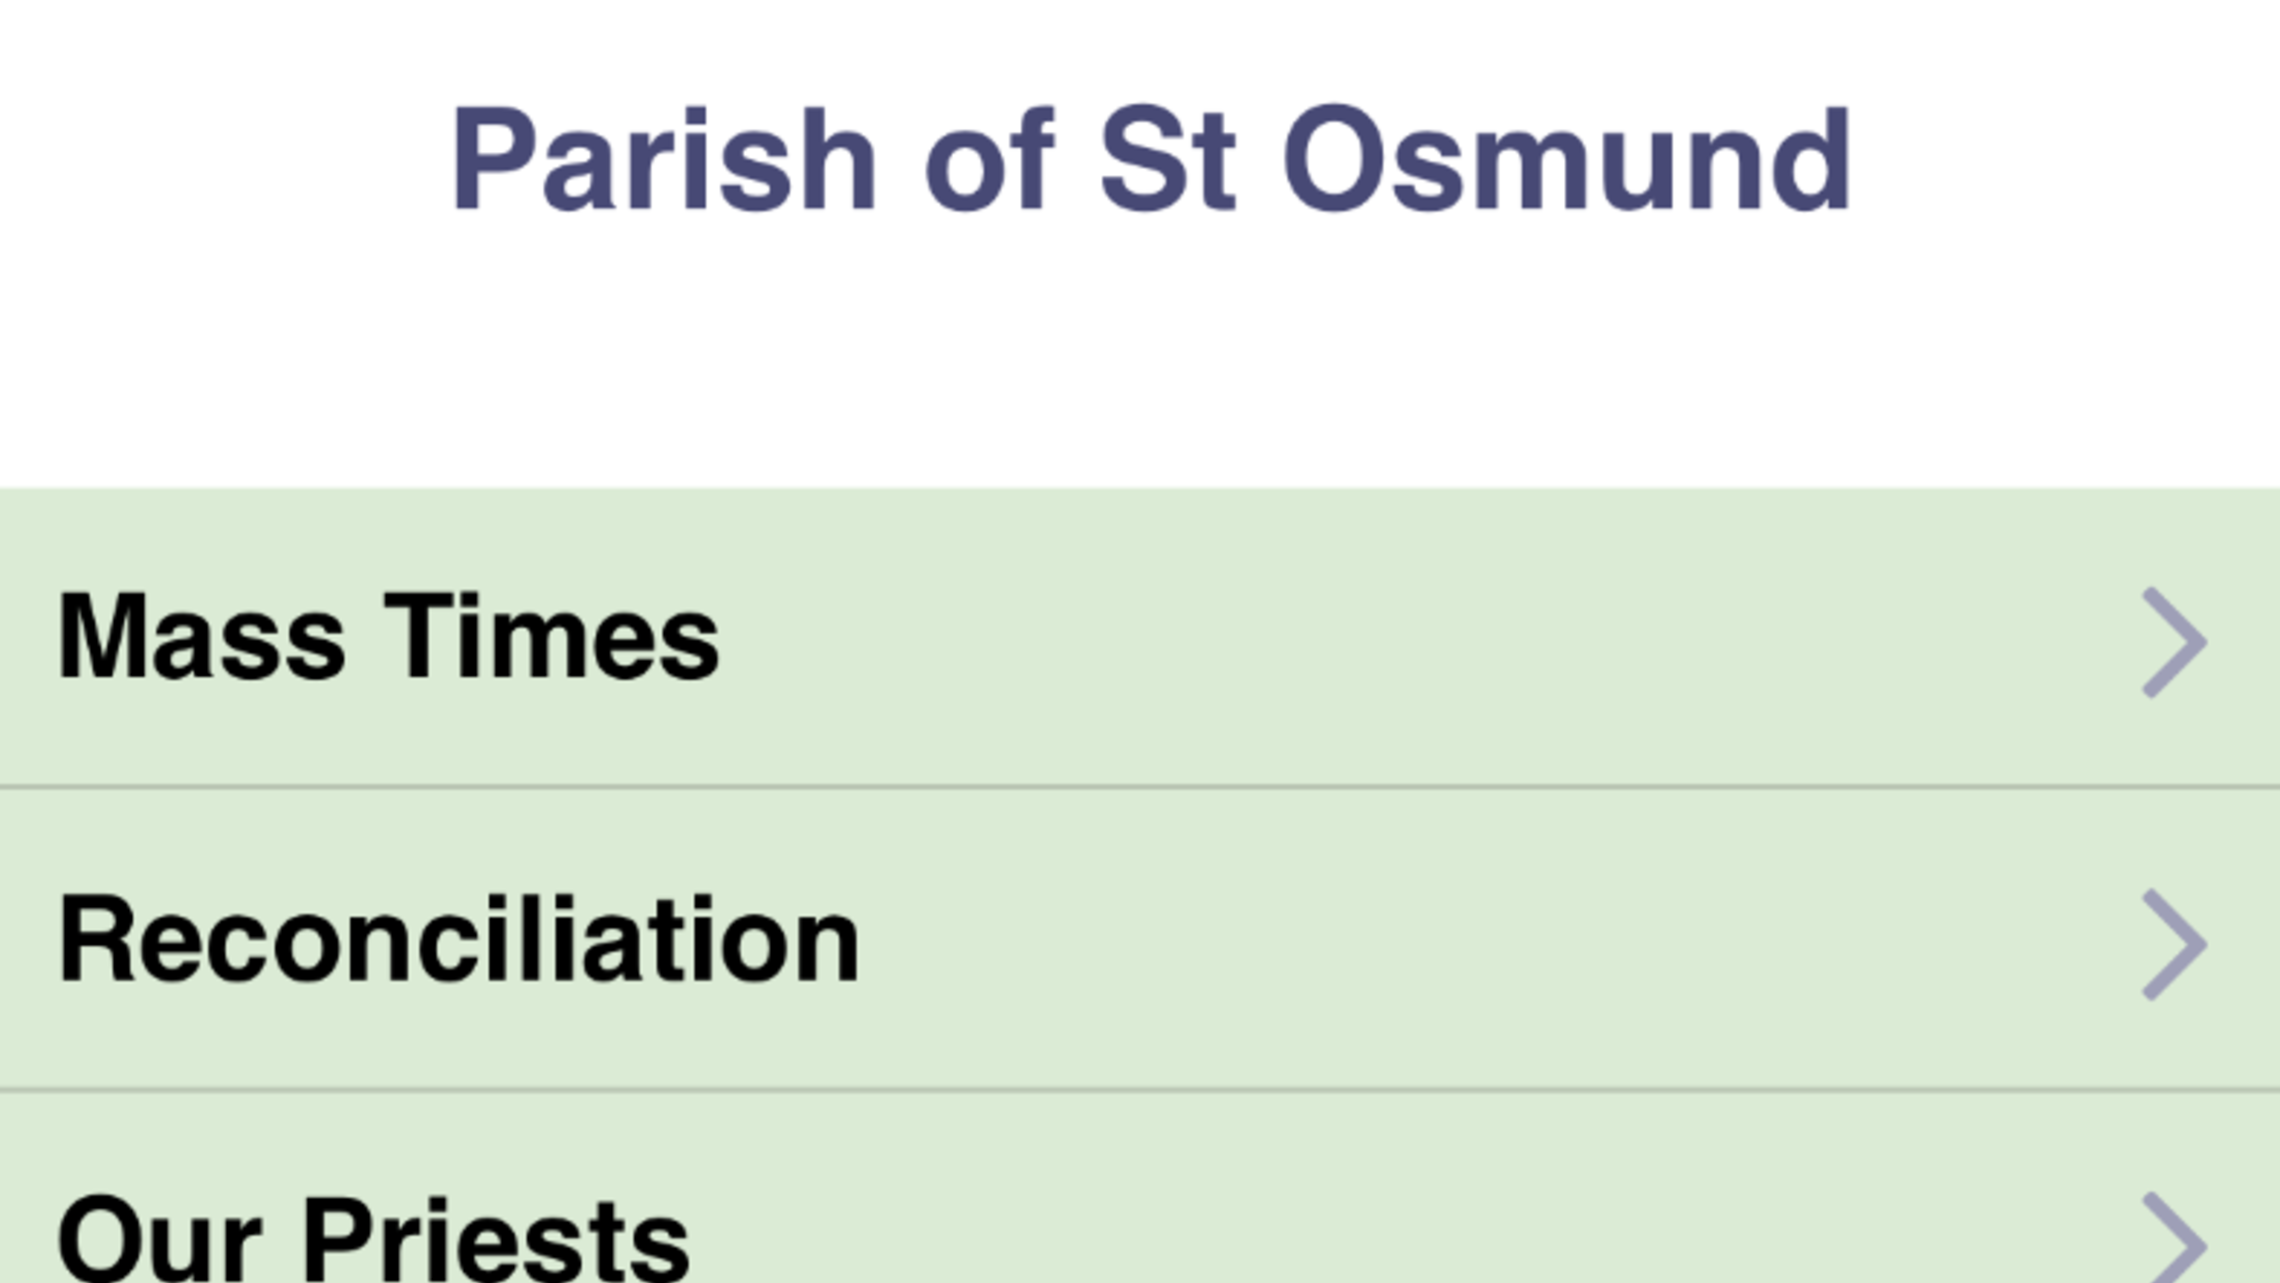Click the chevron beside Our Priests
The image size is (2280, 1283).
pyautogui.click(x=2174, y=1238)
